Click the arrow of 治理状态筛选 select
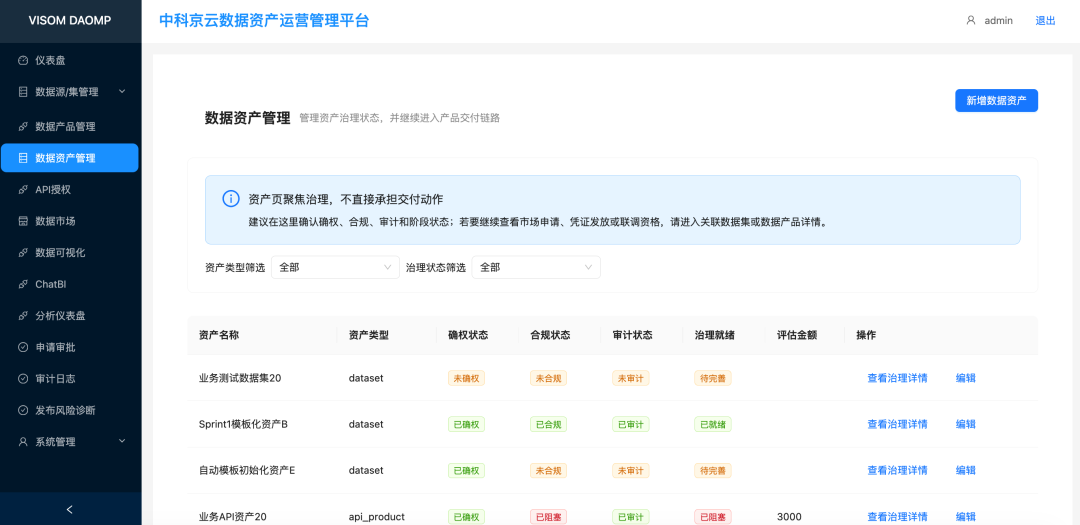1080x525 pixels. 588,267
